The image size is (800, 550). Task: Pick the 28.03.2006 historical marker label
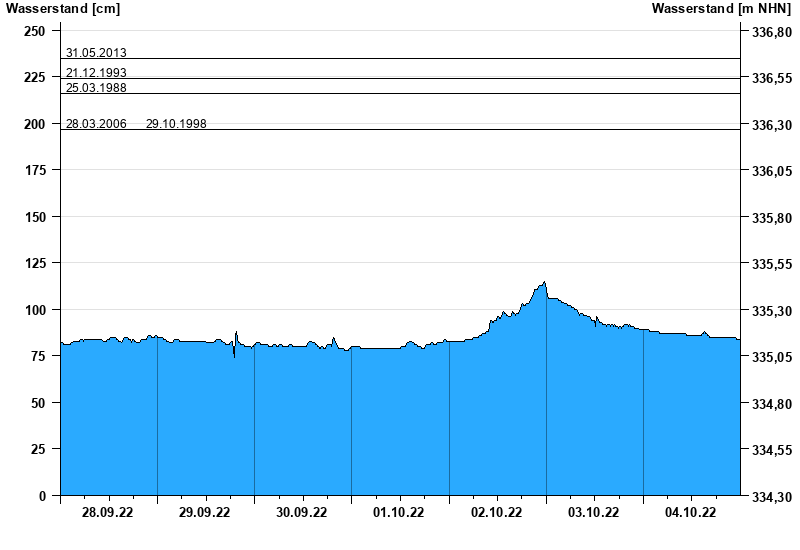tap(96, 124)
